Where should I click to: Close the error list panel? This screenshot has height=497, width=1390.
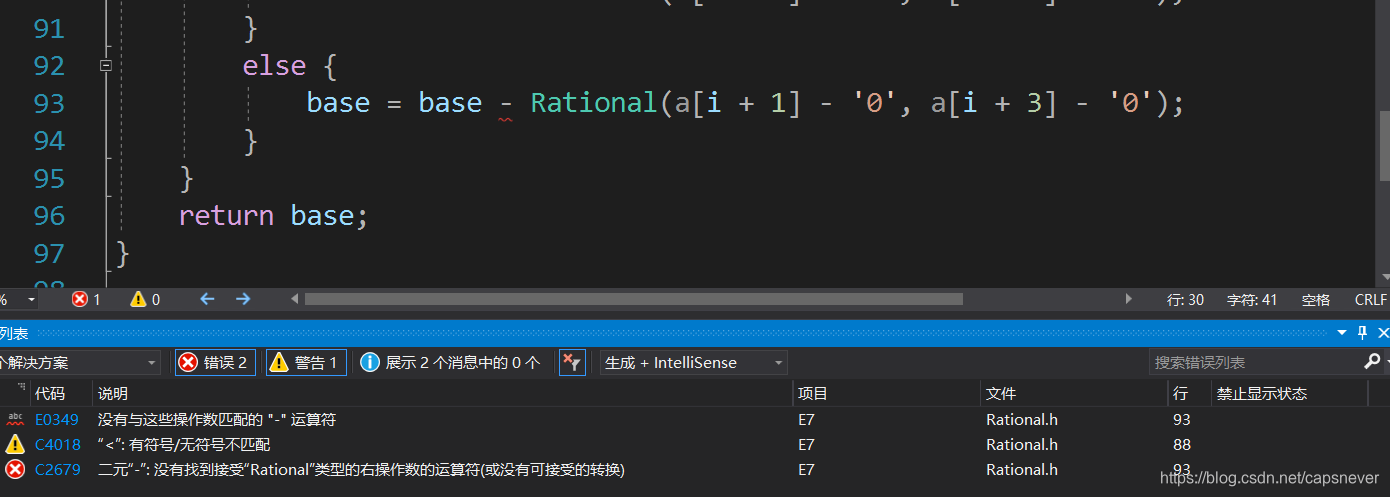pyautogui.click(x=1383, y=333)
